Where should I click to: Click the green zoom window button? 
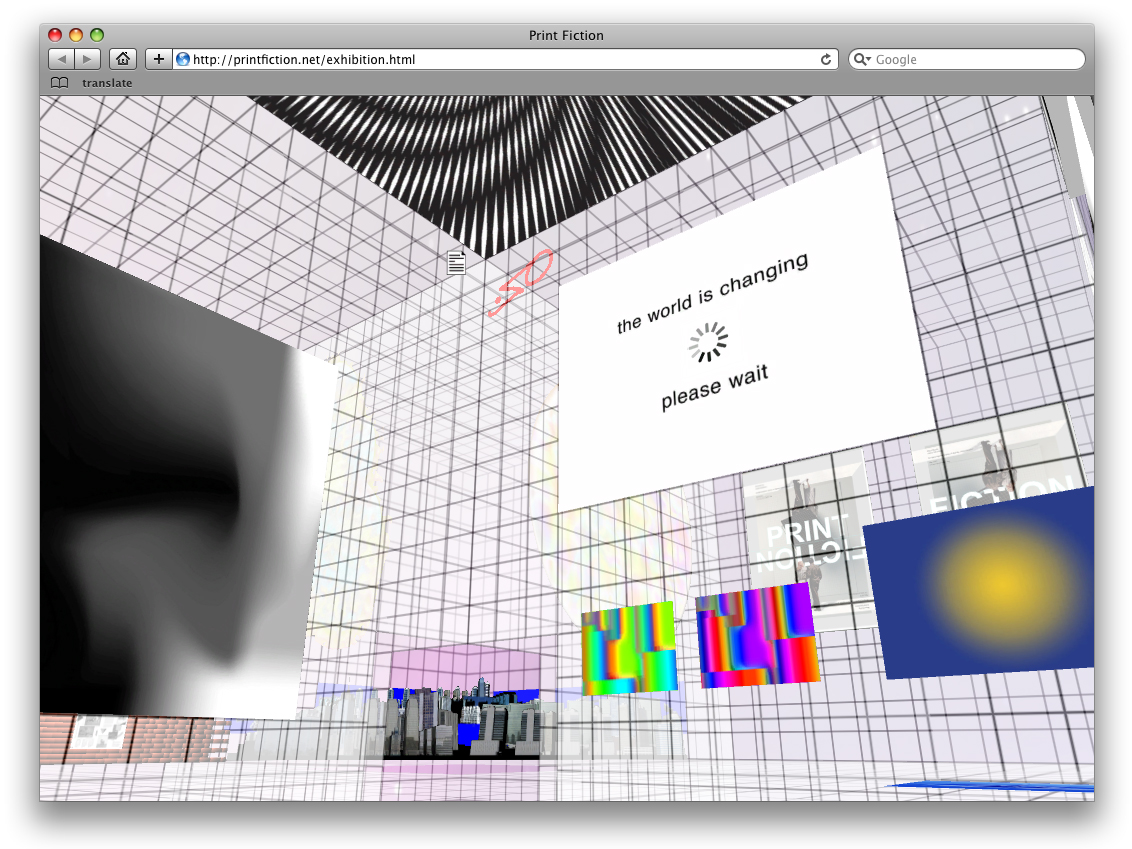(x=97, y=35)
